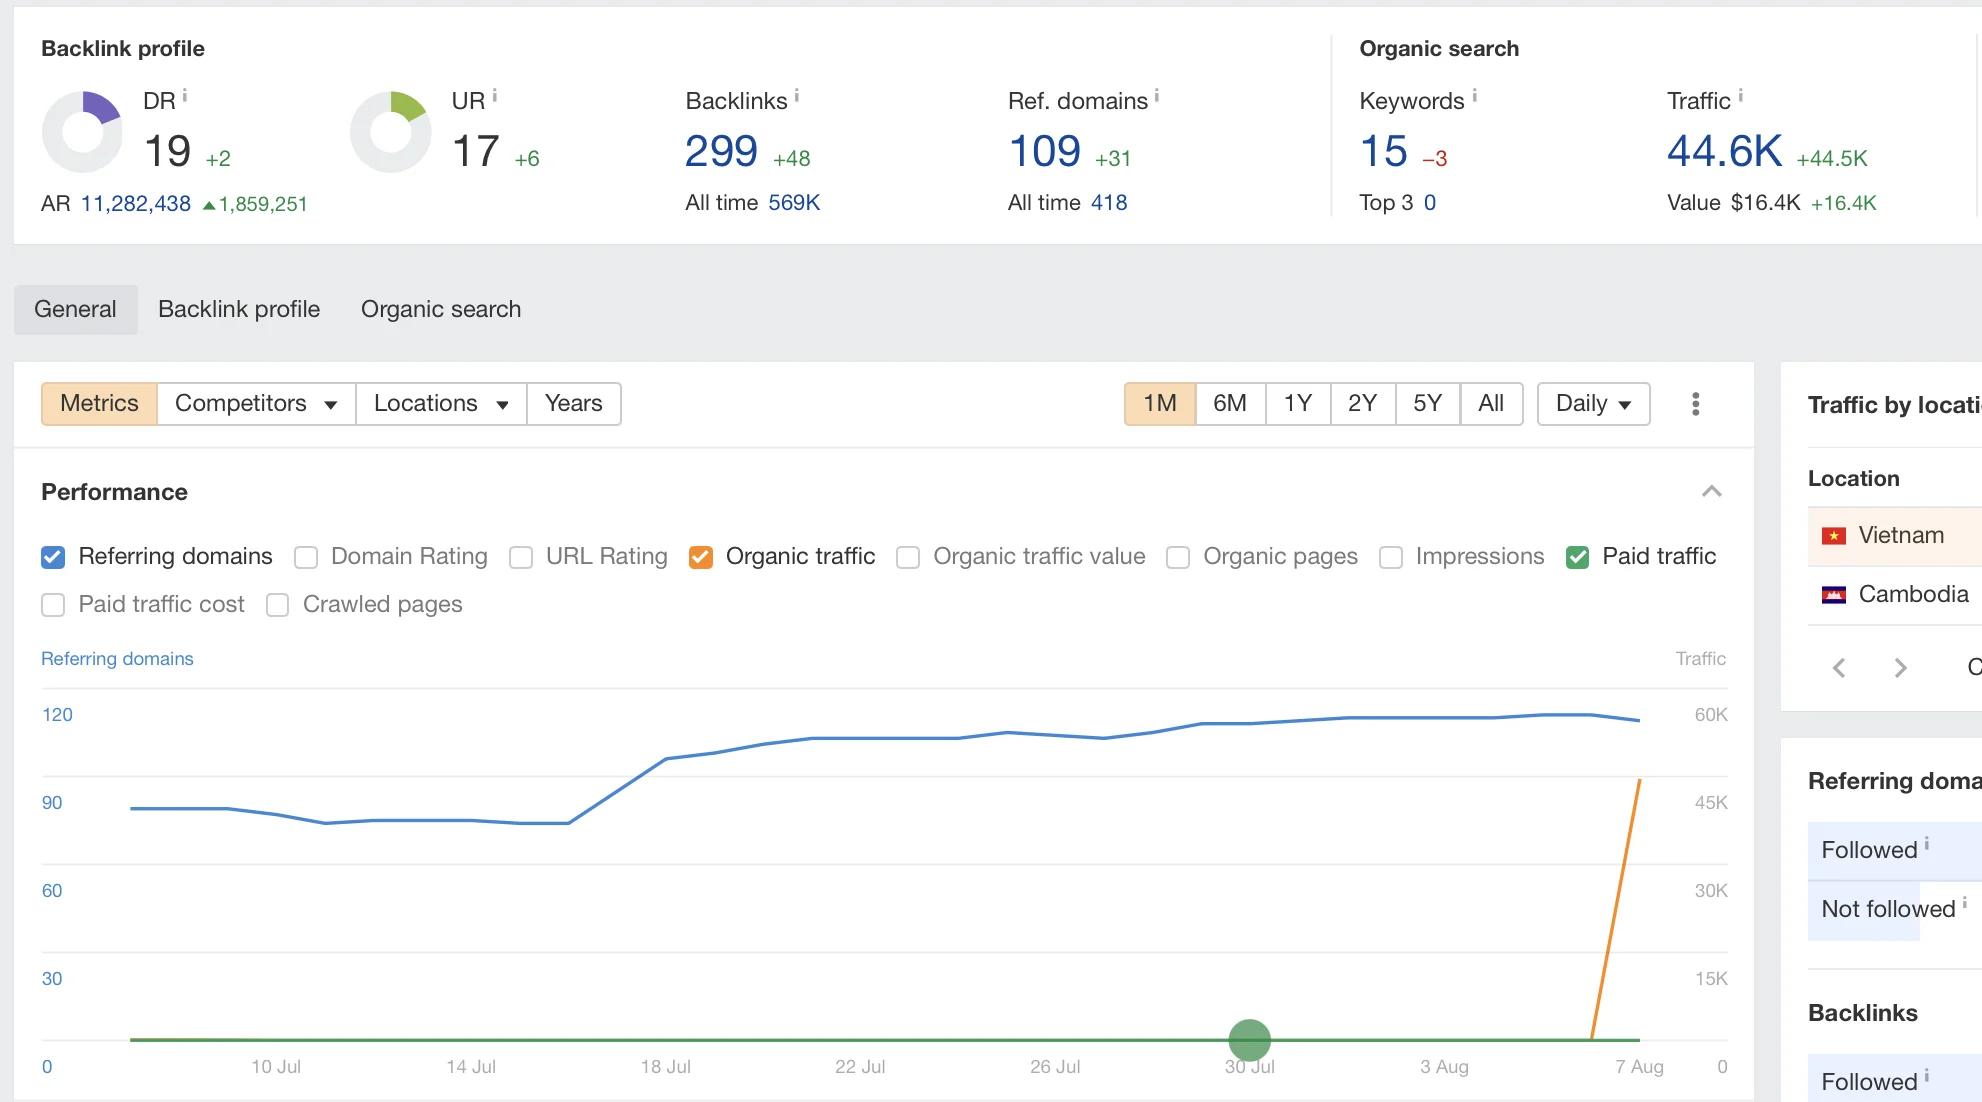Click the Backlinks info icon
The image size is (1982, 1102).
pyautogui.click(x=797, y=96)
